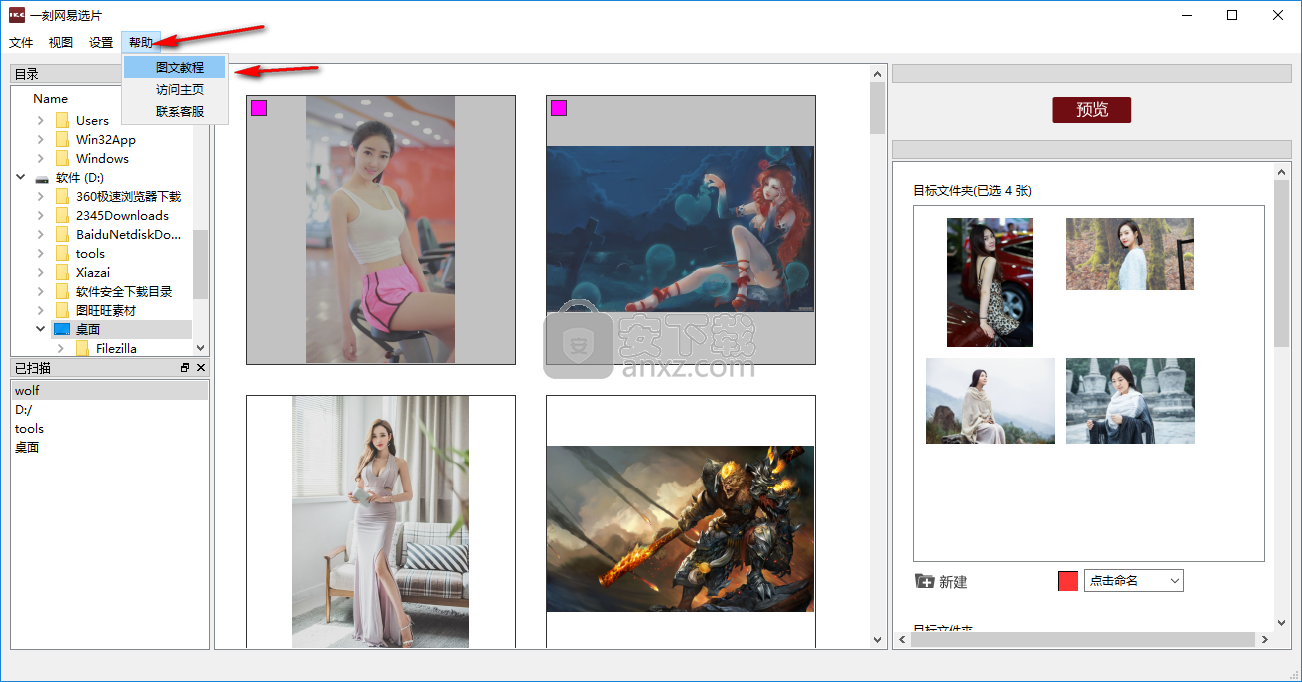The width and height of the screenshot is (1302, 682).
Task: Select the 图旺旺素材 folder
Action: [105, 311]
